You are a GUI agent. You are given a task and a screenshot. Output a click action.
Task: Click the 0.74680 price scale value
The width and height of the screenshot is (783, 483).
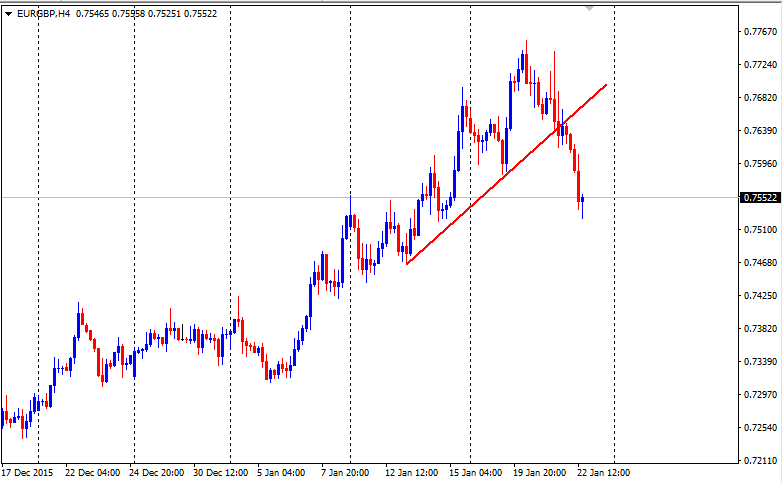tap(761, 263)
